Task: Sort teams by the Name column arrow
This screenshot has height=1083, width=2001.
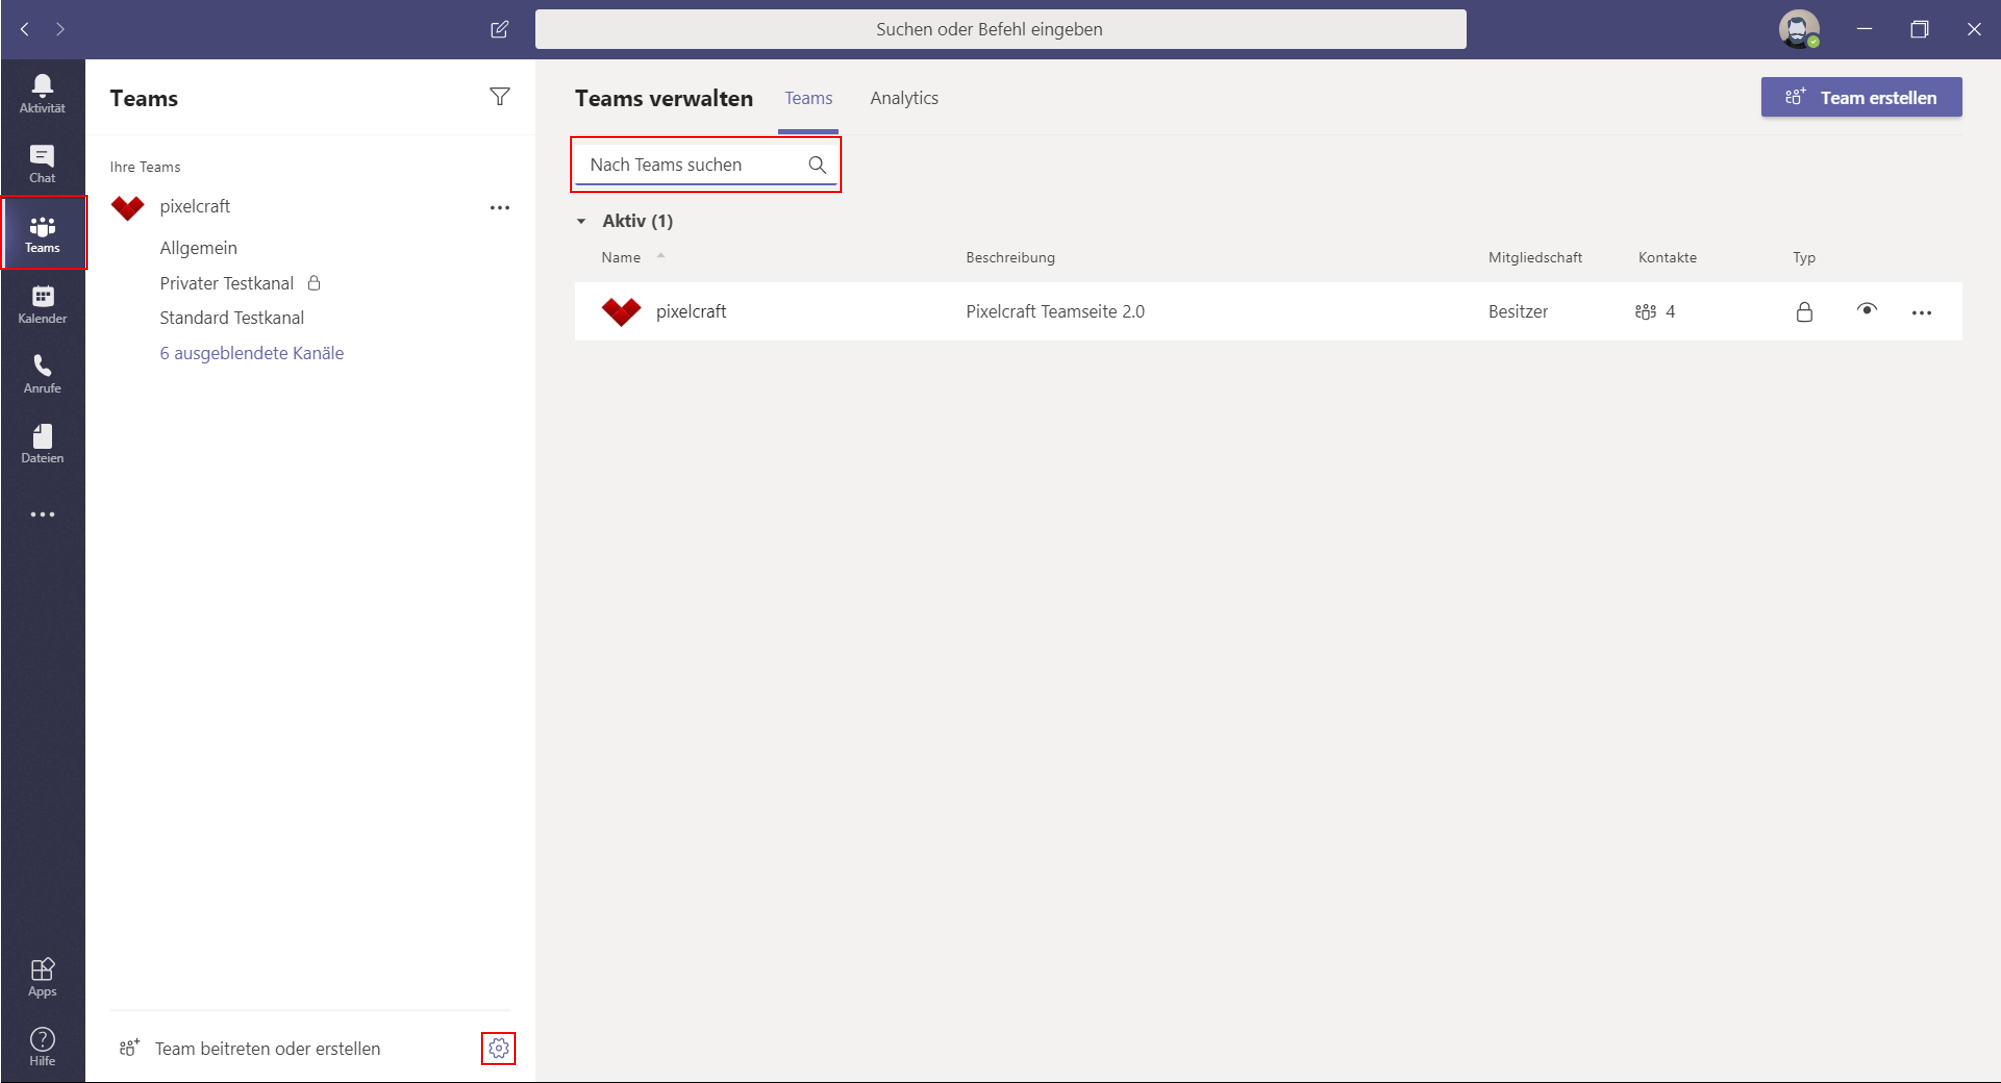Action: click(x=661, y=256)
